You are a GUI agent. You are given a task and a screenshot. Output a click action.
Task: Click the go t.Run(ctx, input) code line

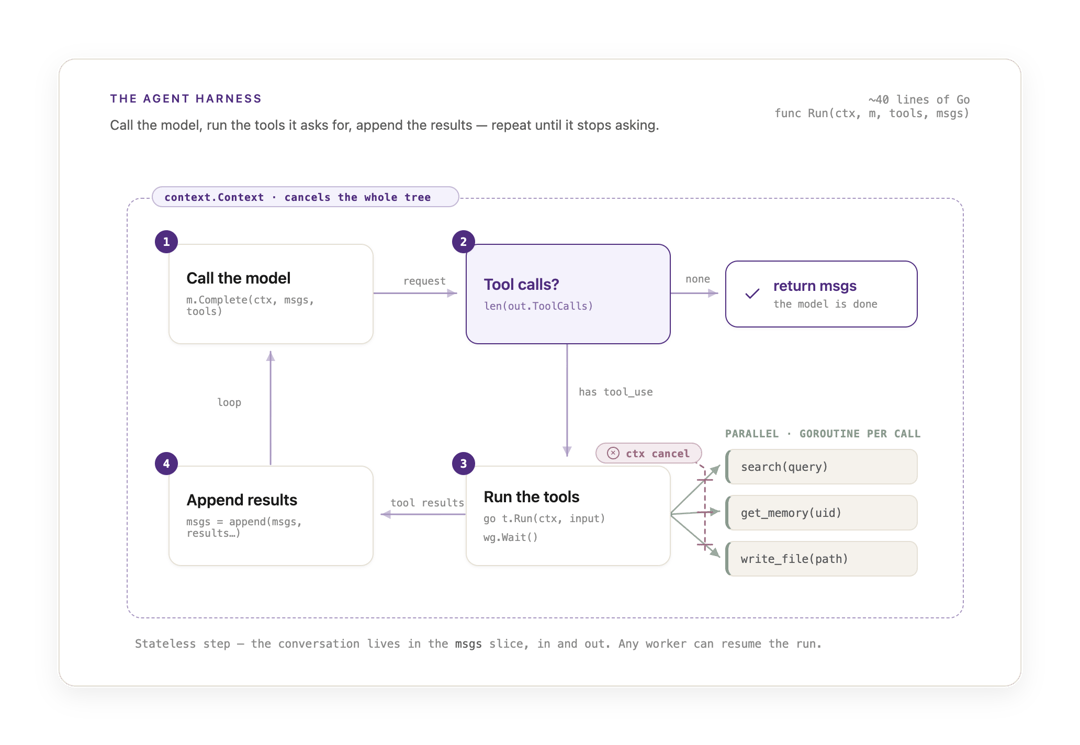(x=544, y=518)
